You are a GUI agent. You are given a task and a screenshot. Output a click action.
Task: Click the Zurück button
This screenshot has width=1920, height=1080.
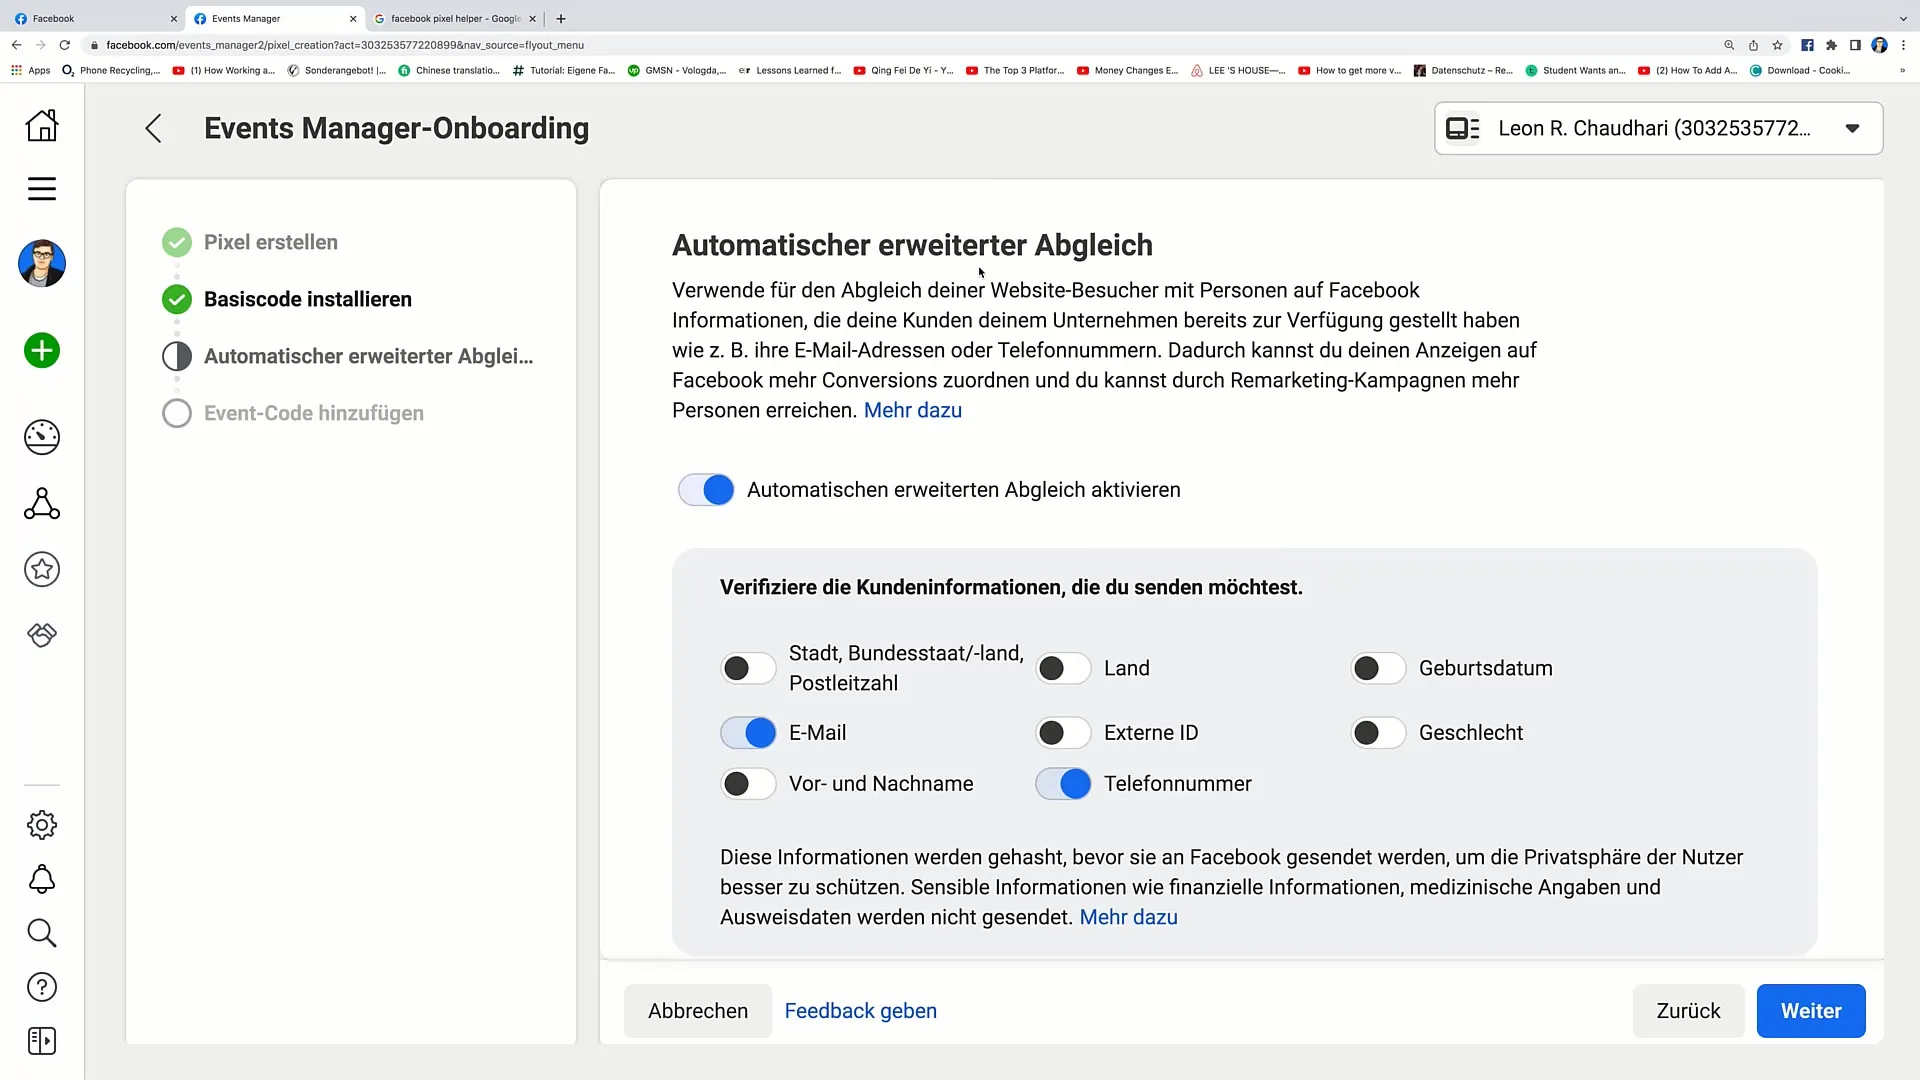click(x=1688, y=1011)
